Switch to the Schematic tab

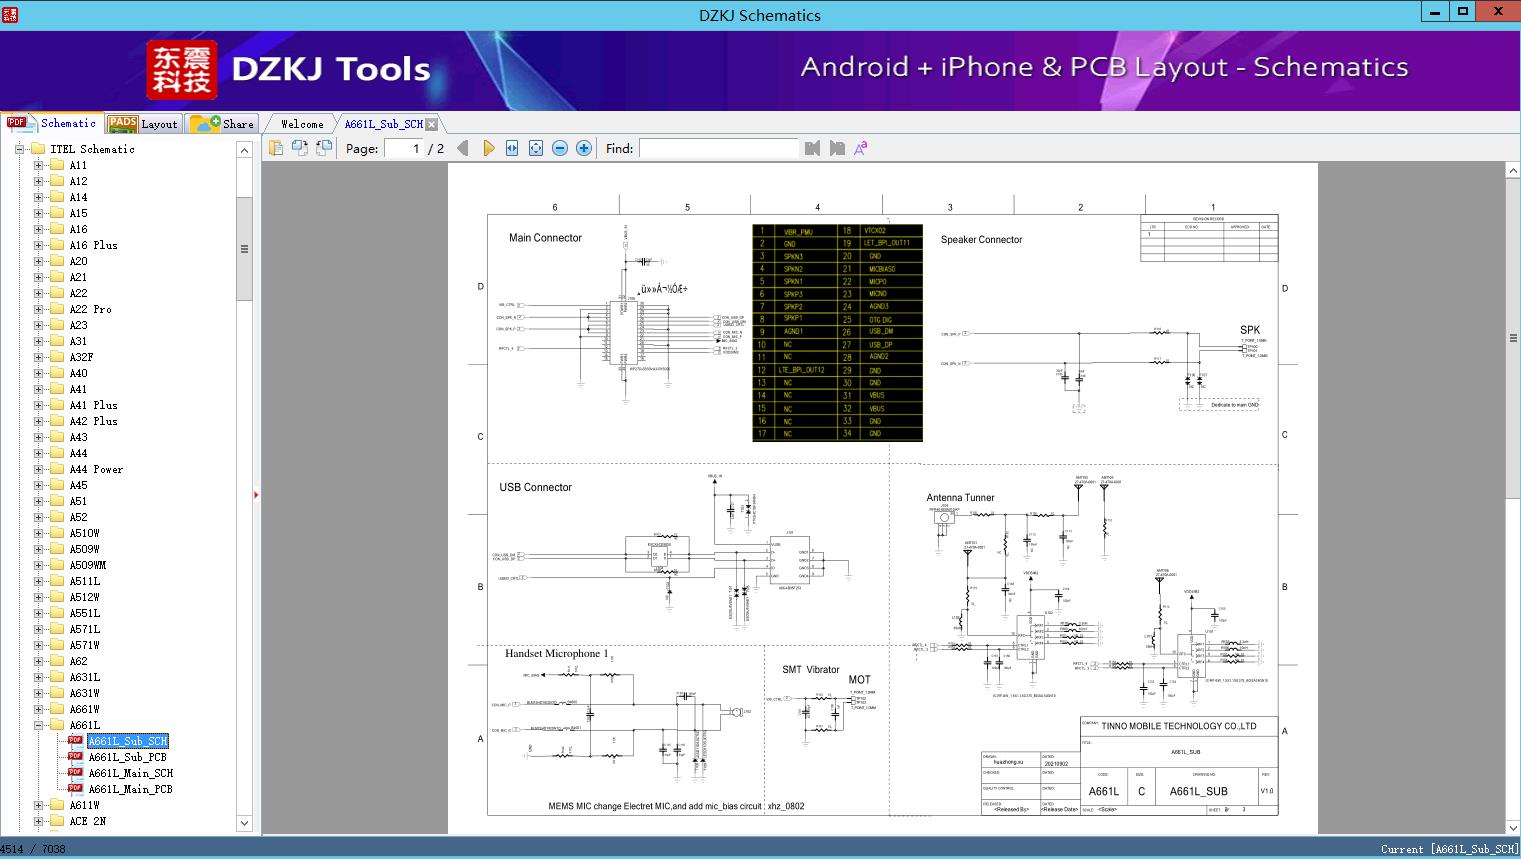pos(52,123)
